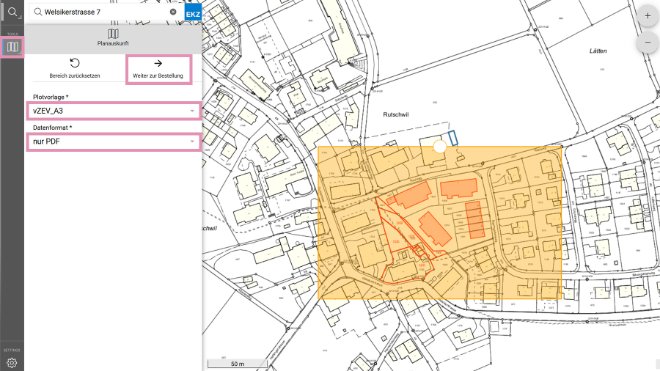Click the white rotate handle on orange area
Screen dimensions: 660x371
439,147
